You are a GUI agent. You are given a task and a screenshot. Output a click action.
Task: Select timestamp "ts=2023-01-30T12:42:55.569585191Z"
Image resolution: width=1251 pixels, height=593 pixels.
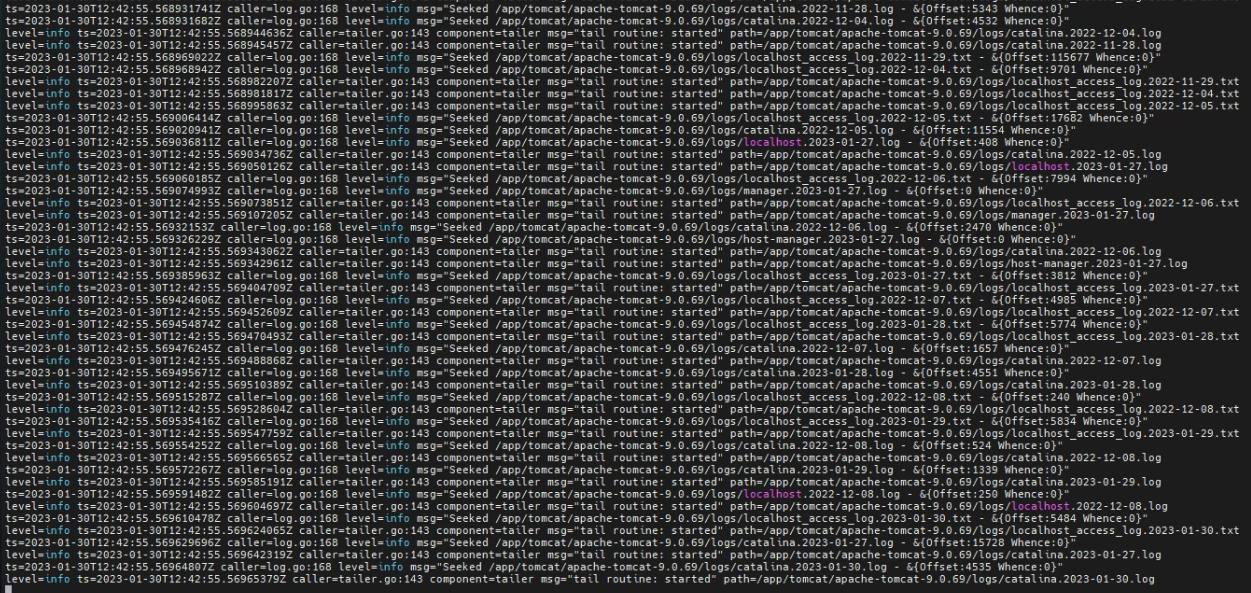pos(185,484)
